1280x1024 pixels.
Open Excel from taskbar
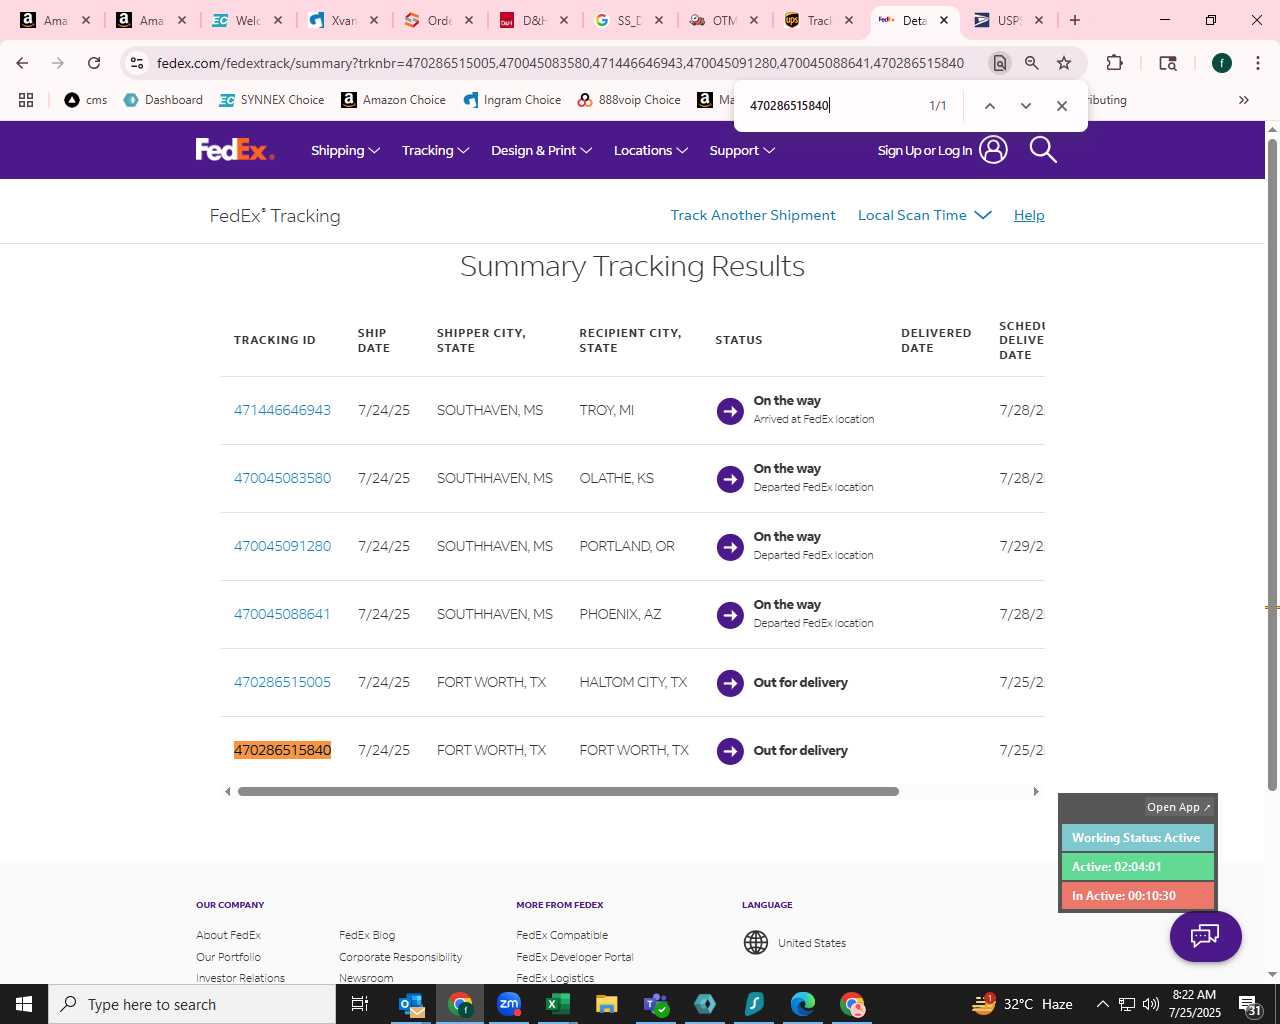tap(558, 1004)
